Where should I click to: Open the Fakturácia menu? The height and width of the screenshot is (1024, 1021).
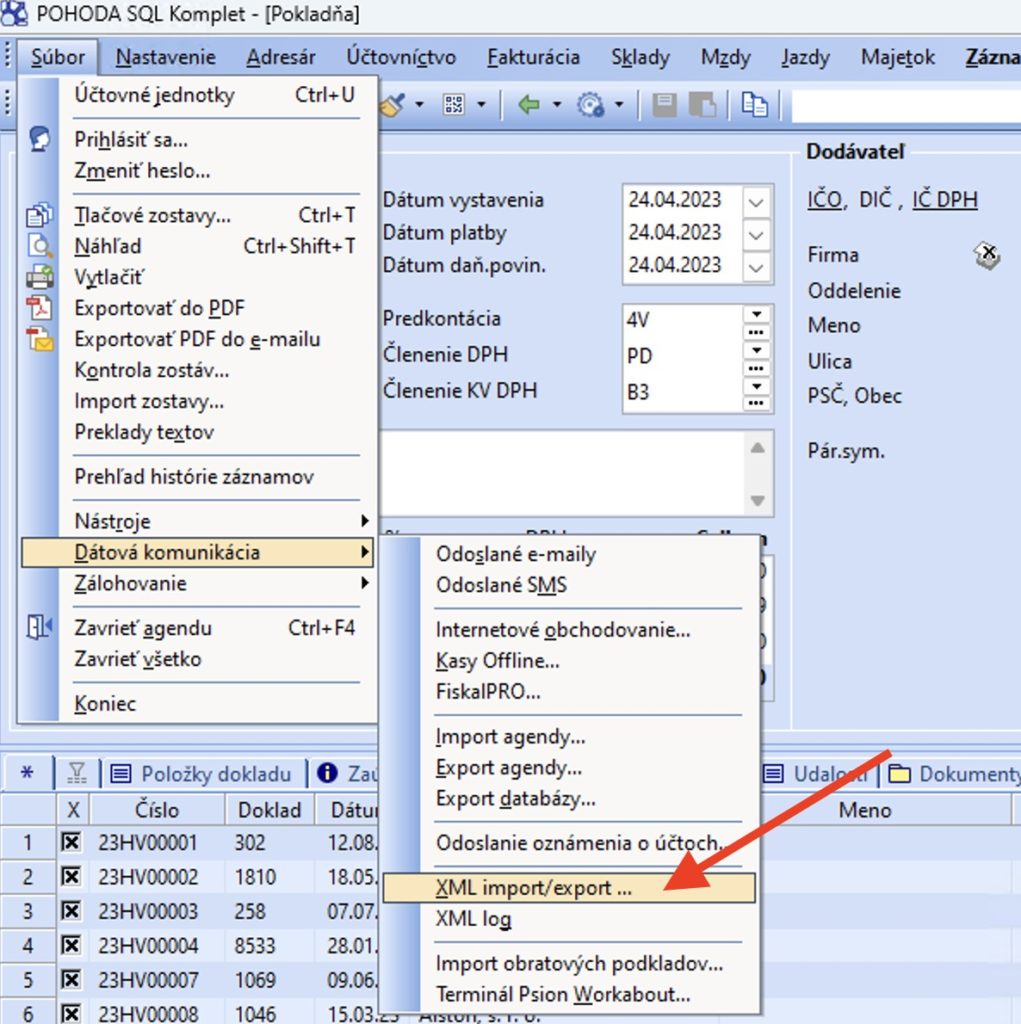tap(533, 57)
